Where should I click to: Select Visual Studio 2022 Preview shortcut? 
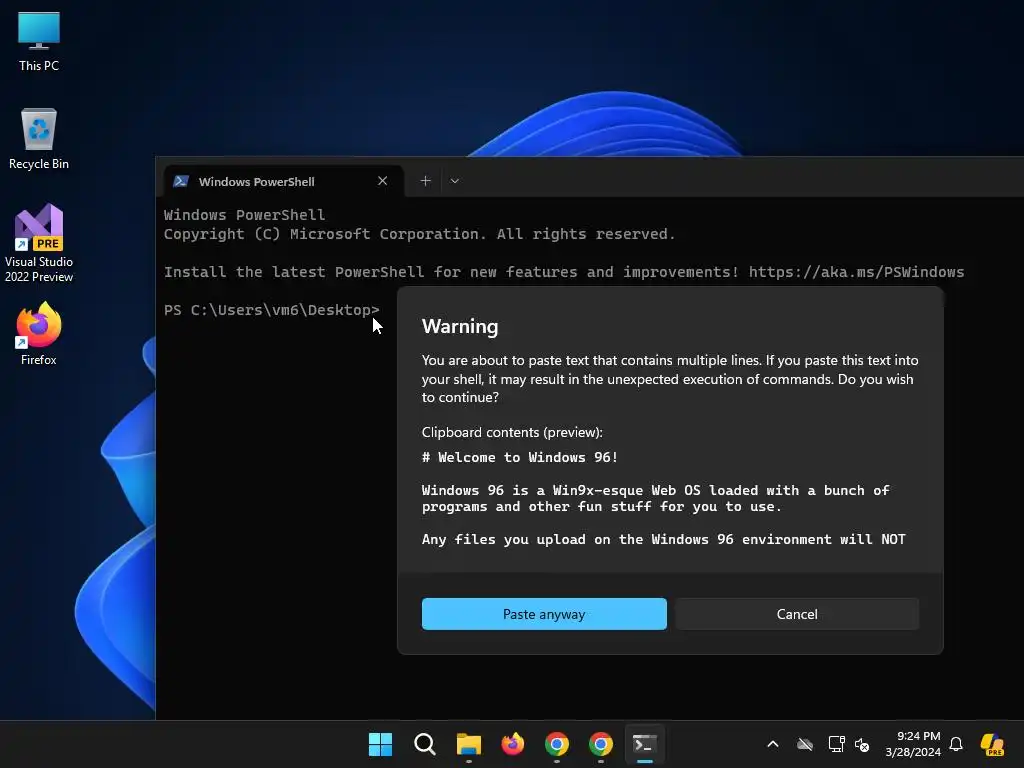tap(39, 243)
